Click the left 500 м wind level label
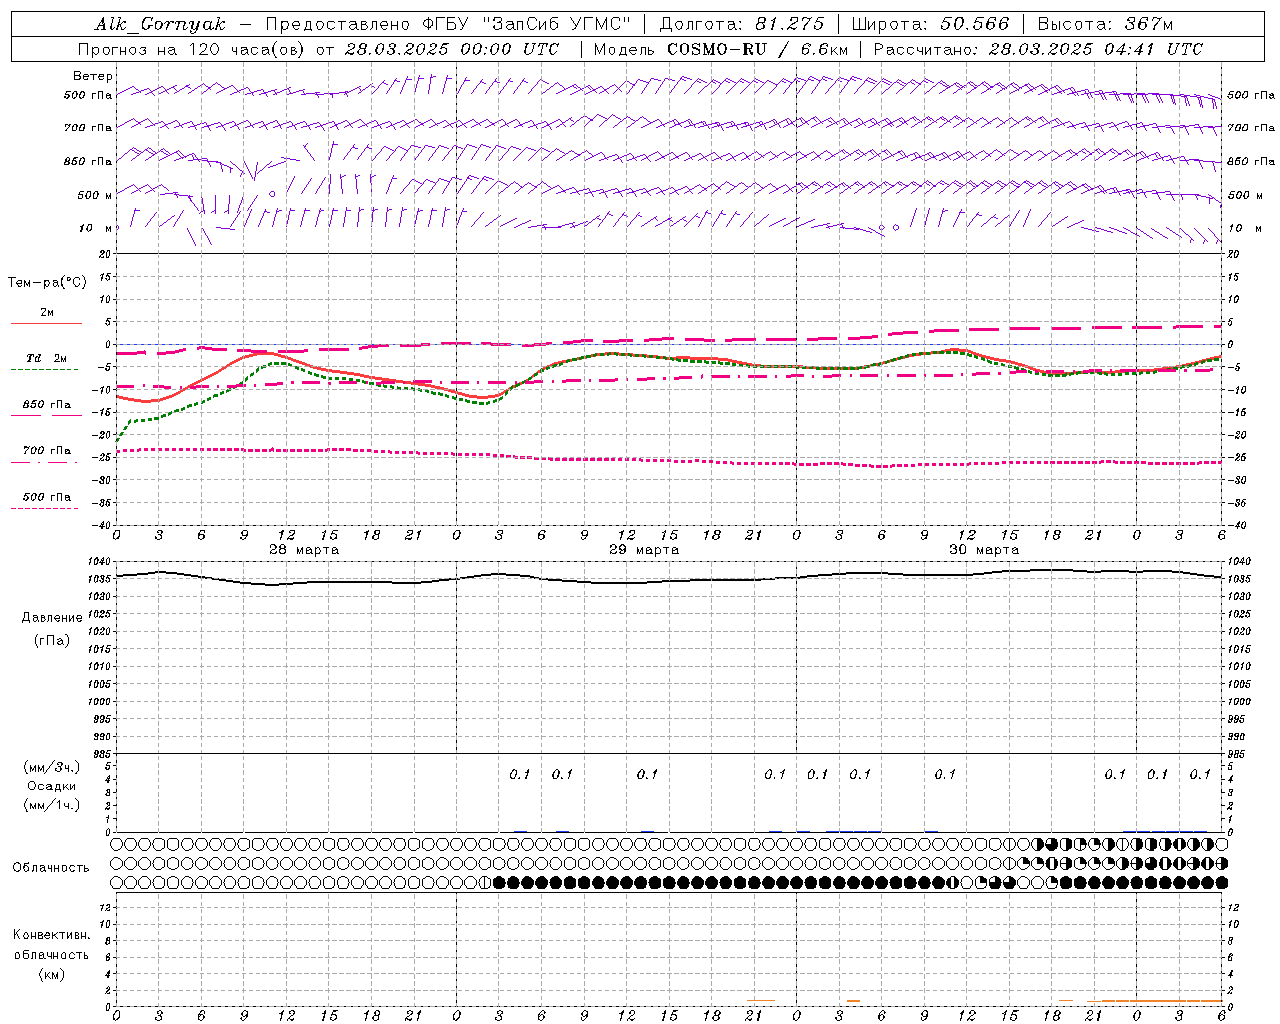 point(95,195)
